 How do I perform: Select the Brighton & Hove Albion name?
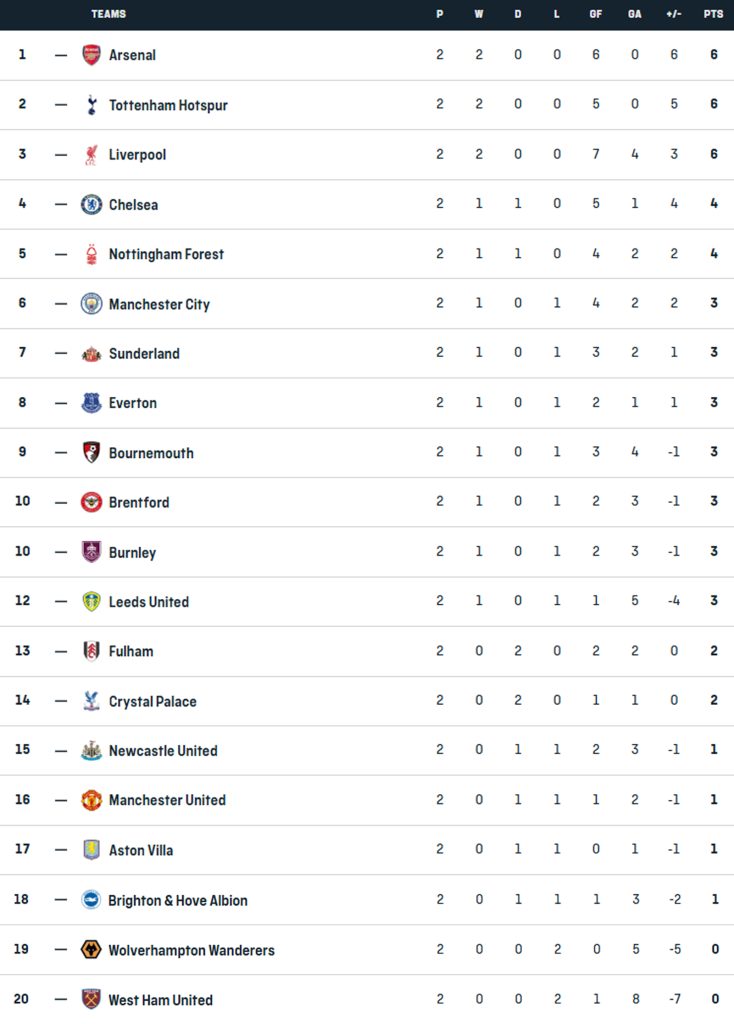click(178, 901)
